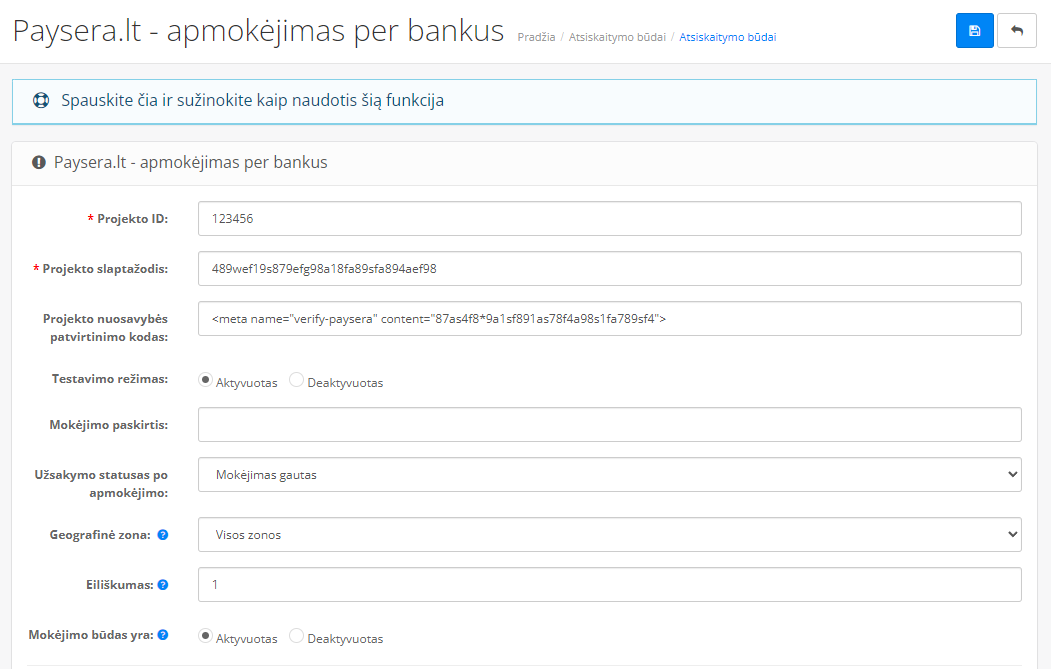The width and height of the screenshot is (1051, 669).
Task: Open the blue Atsiskaitymo būdai breadcrumb
Action: 727,38
